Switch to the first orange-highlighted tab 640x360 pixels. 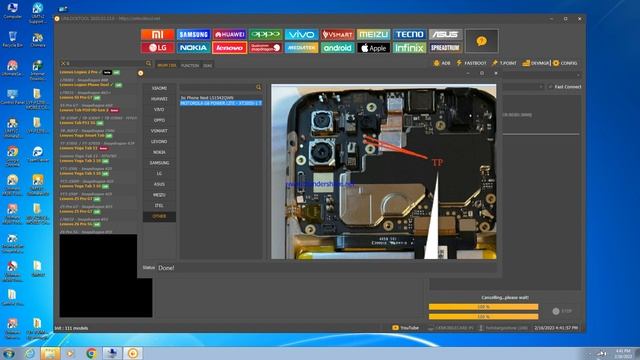coord(167,65)
